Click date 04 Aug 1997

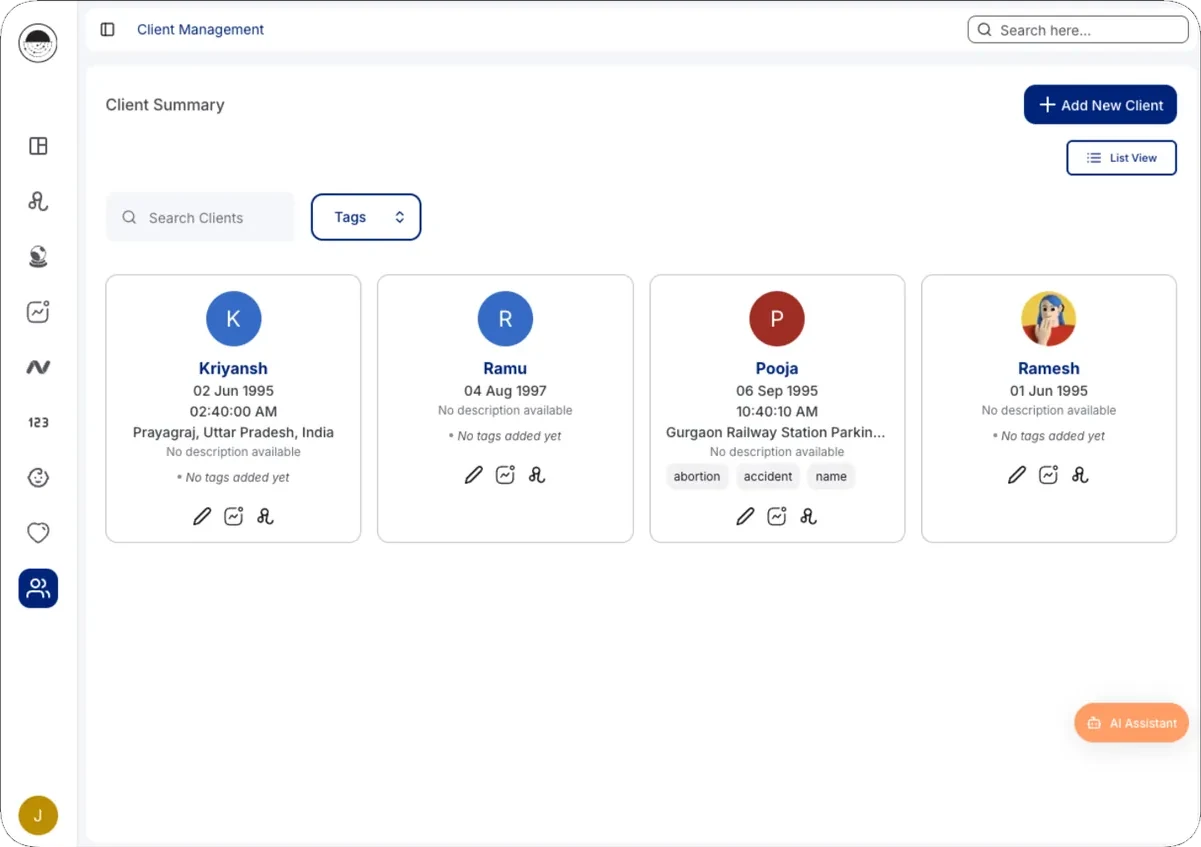point(505,391)
